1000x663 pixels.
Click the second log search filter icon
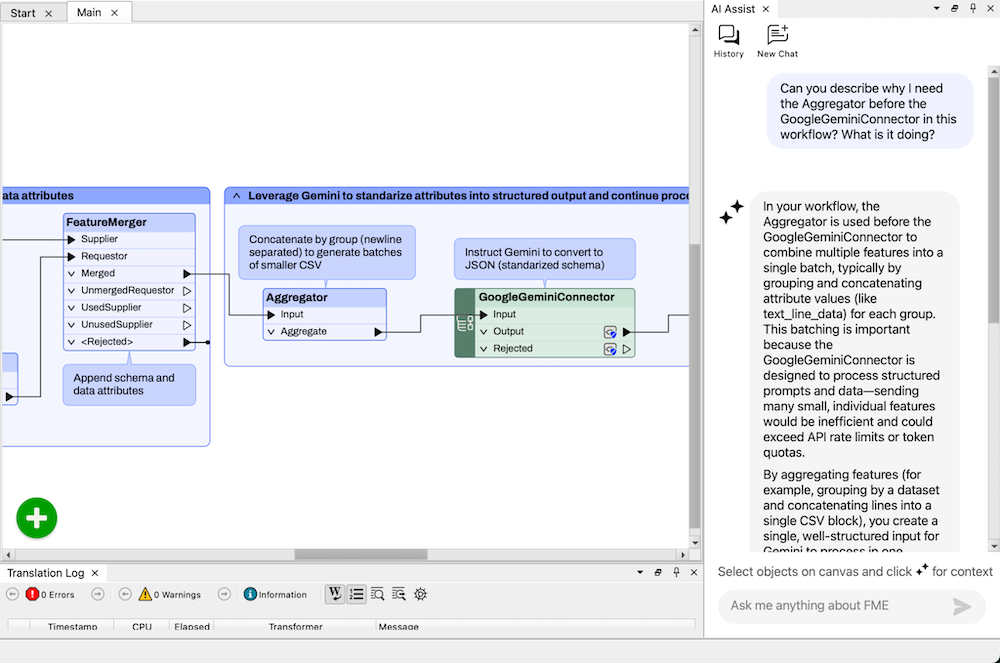(x=399, y=594)
